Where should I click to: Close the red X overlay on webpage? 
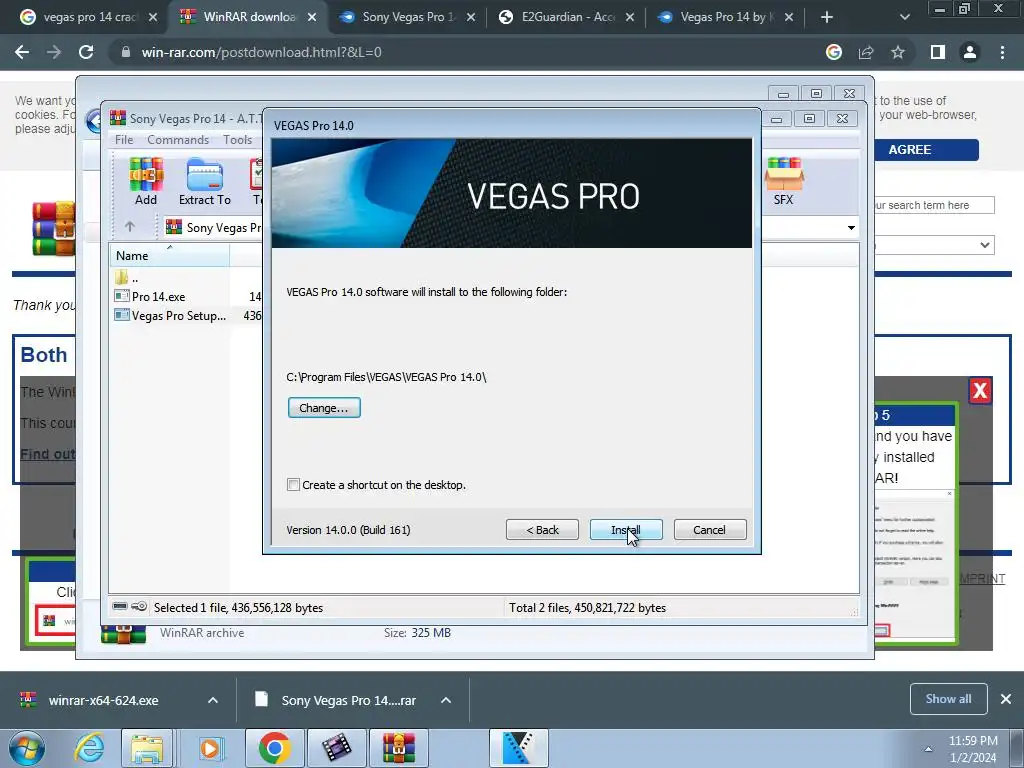pyautogui.click(x=980, y=391)
